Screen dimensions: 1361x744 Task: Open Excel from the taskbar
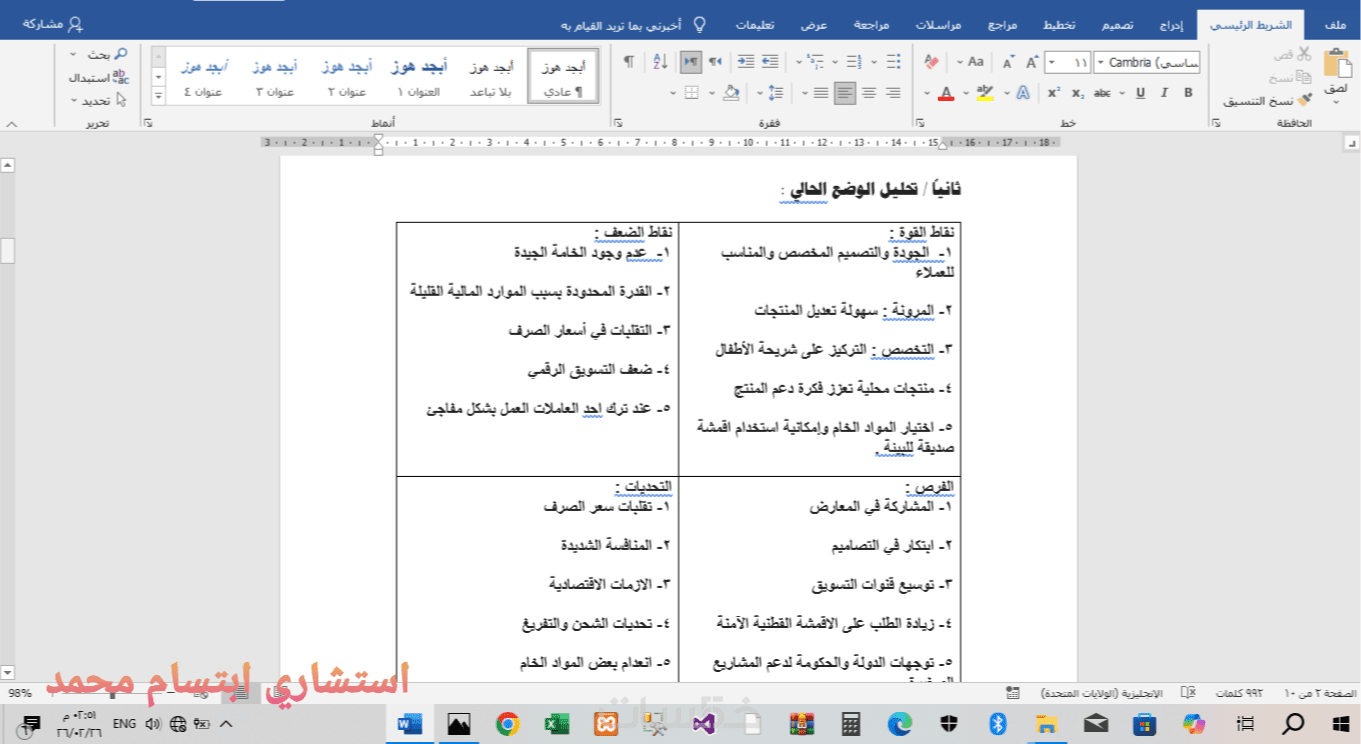(555, 724)
